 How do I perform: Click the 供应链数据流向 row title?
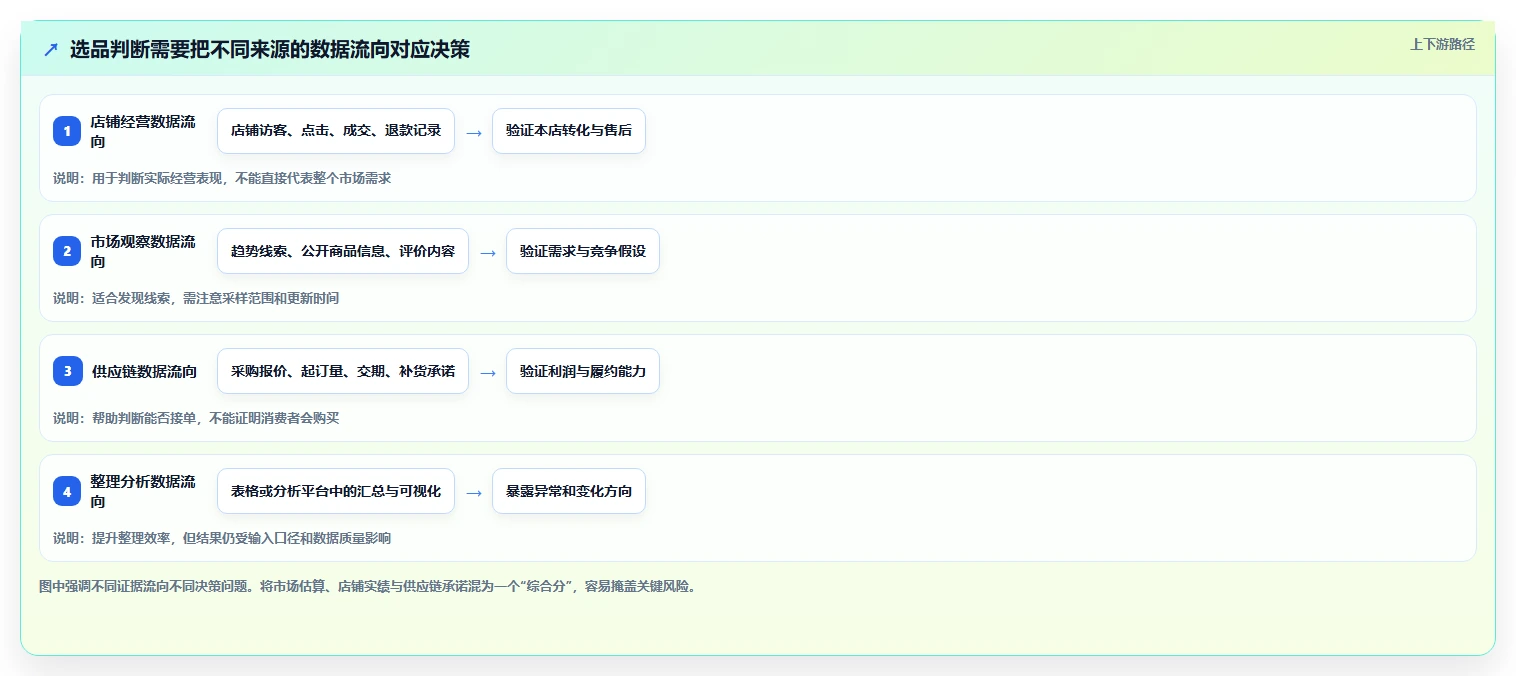[x=144, y=371]
